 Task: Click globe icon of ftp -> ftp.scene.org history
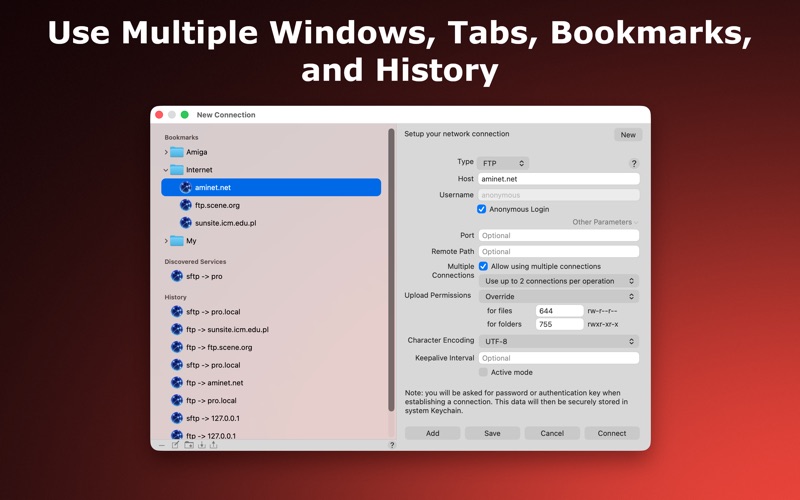[177, 347]
